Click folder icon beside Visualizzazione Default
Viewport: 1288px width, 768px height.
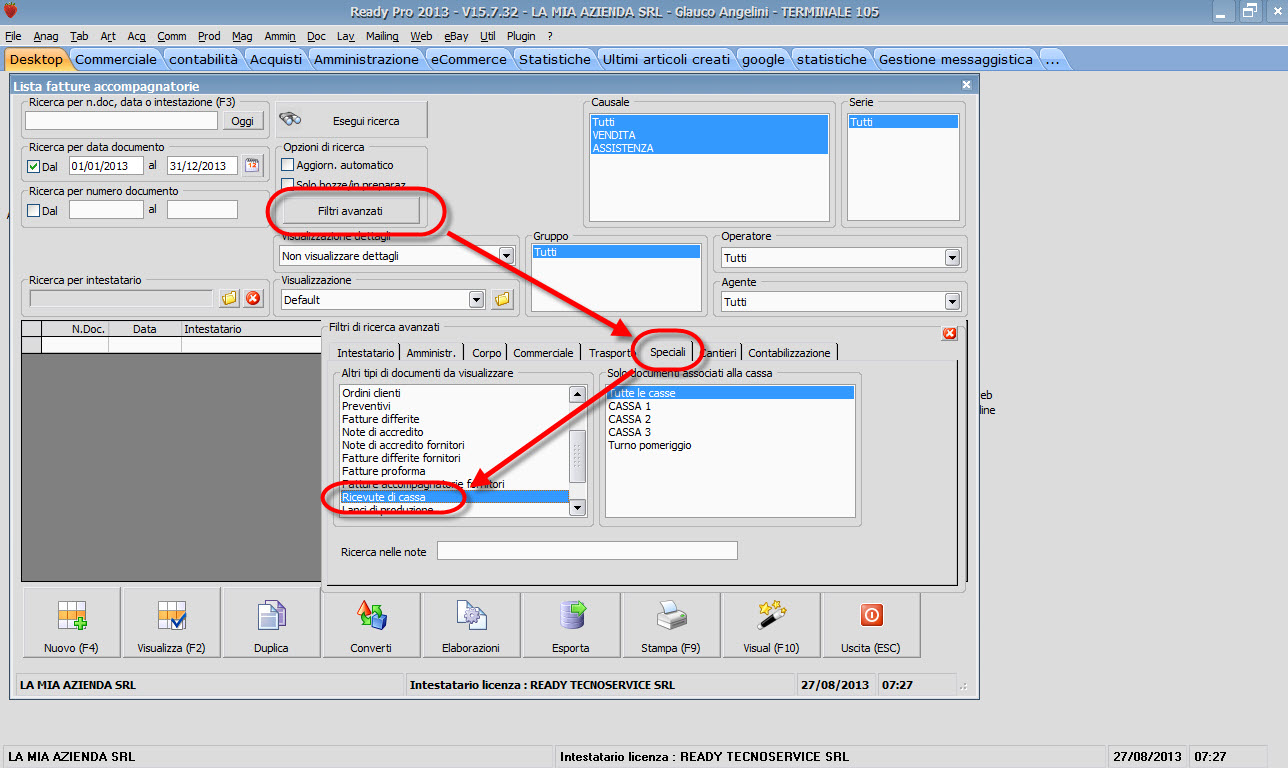point(502,299)
